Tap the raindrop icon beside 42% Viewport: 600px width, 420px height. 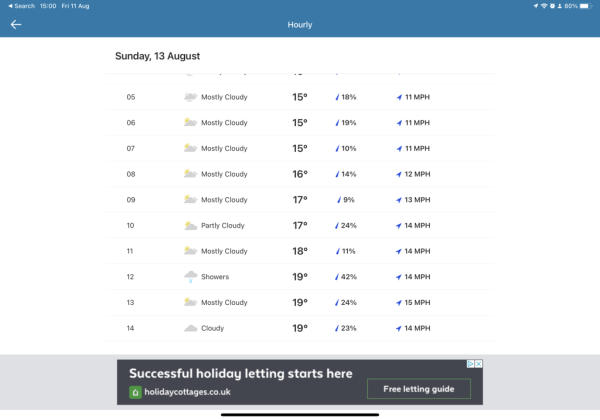[337, 277]
